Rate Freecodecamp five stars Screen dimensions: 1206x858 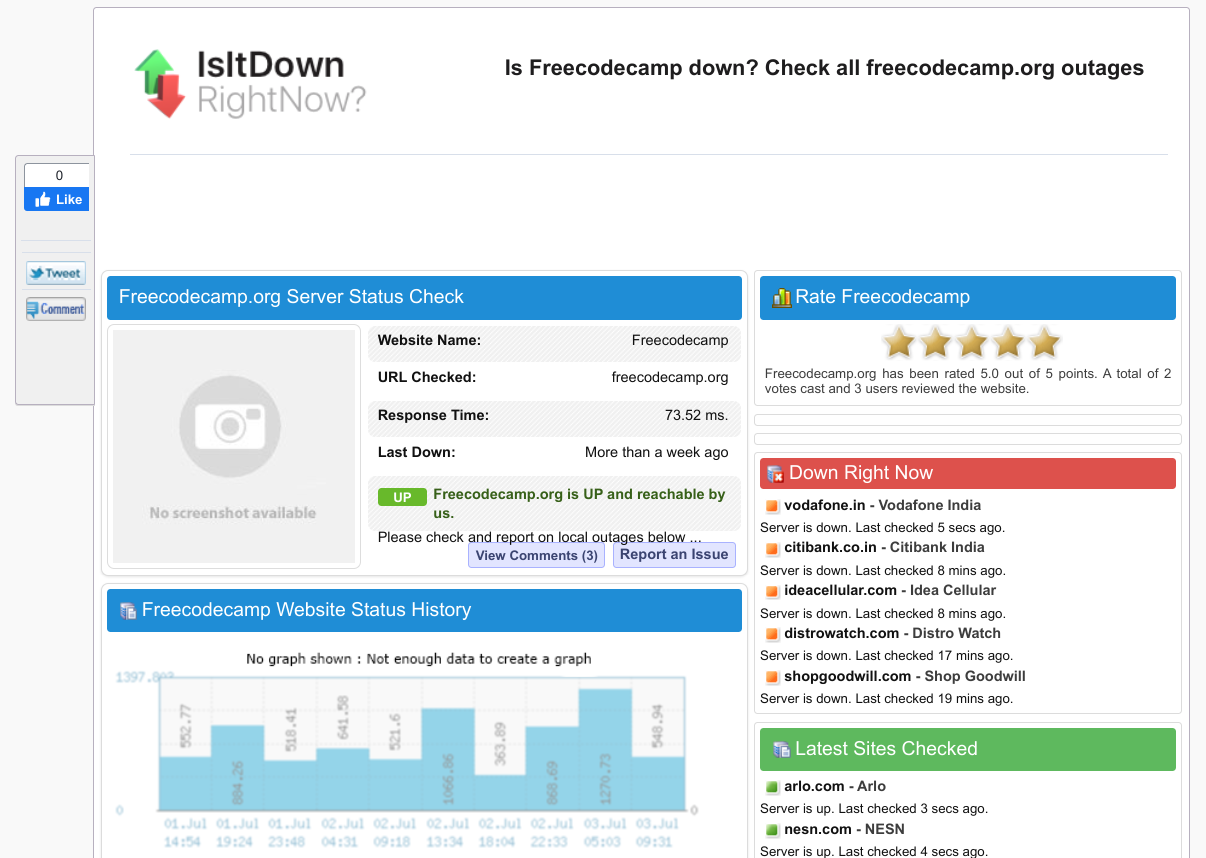point(1043,343)
